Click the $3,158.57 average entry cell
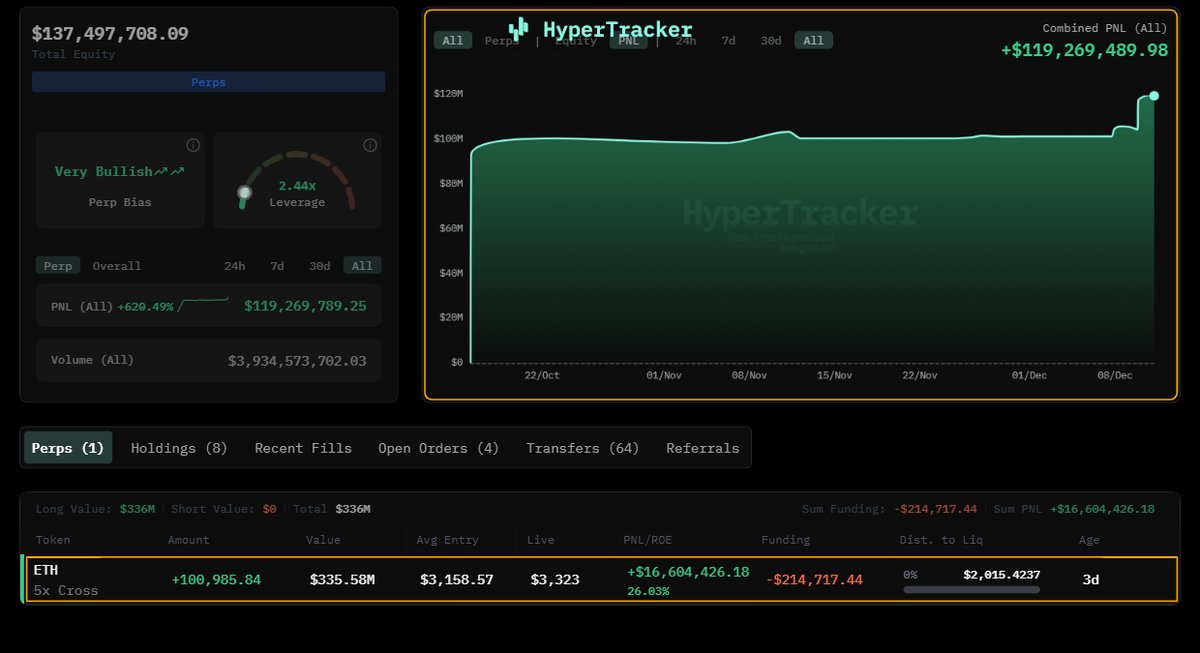 click(x=456, y=579)
